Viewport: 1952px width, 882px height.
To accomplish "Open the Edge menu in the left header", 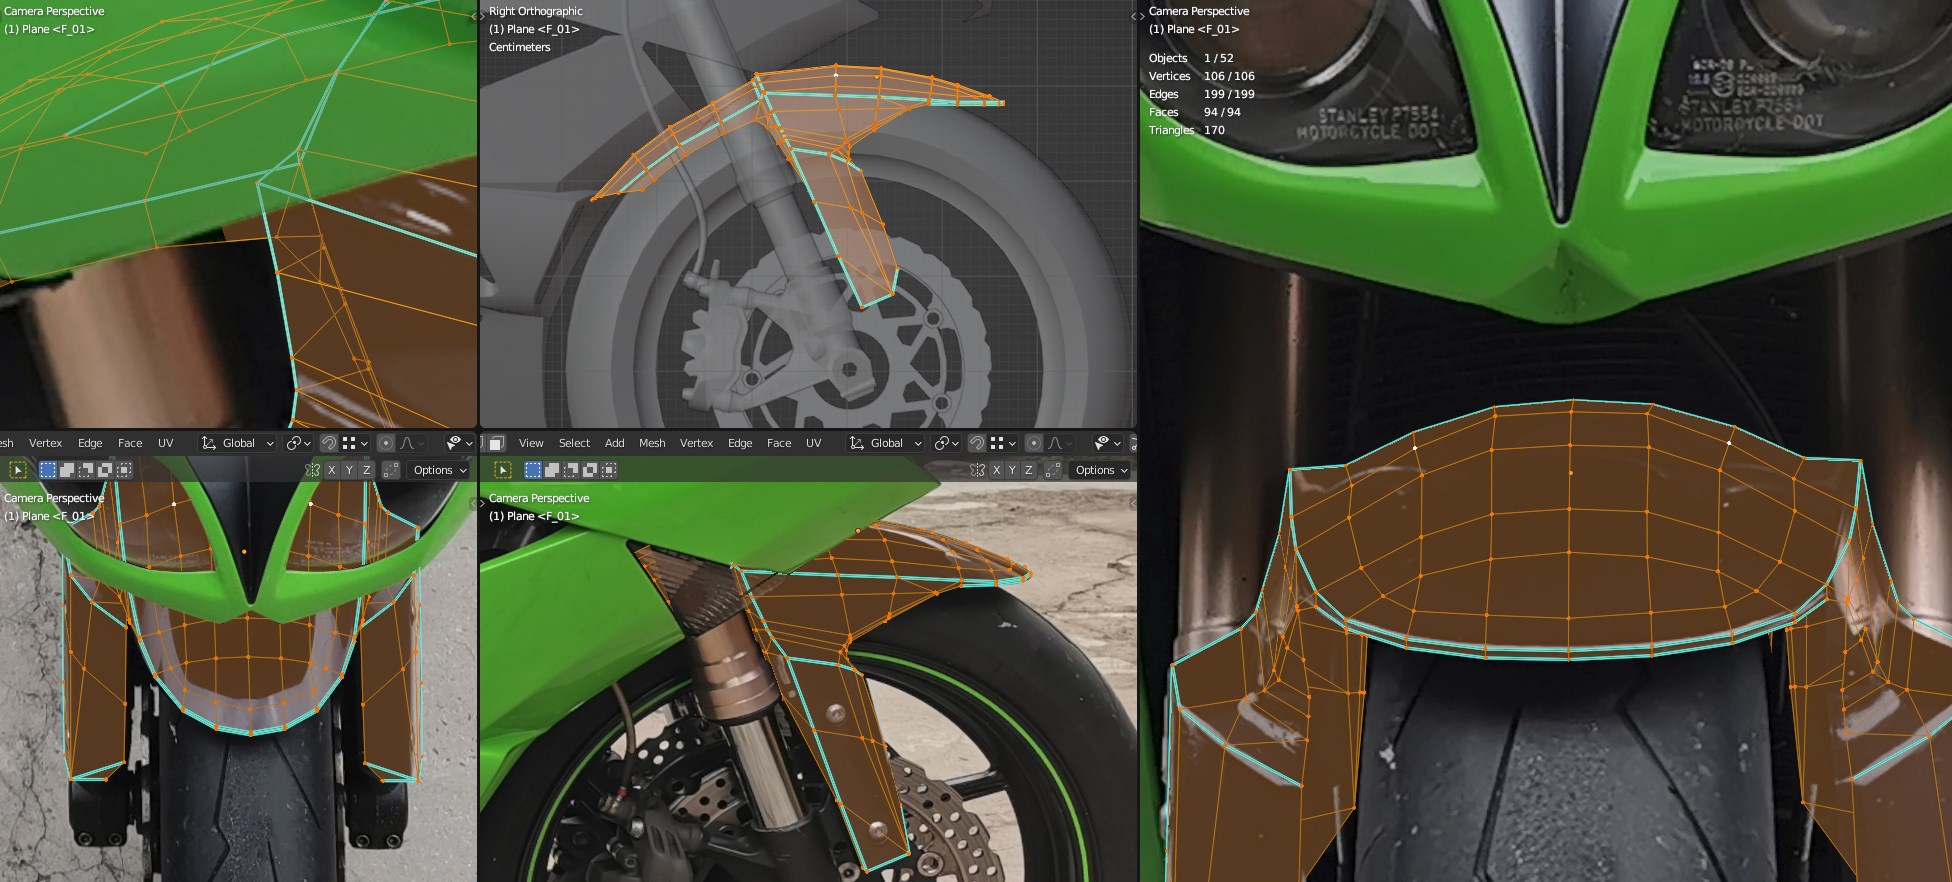I will [90, 443].
